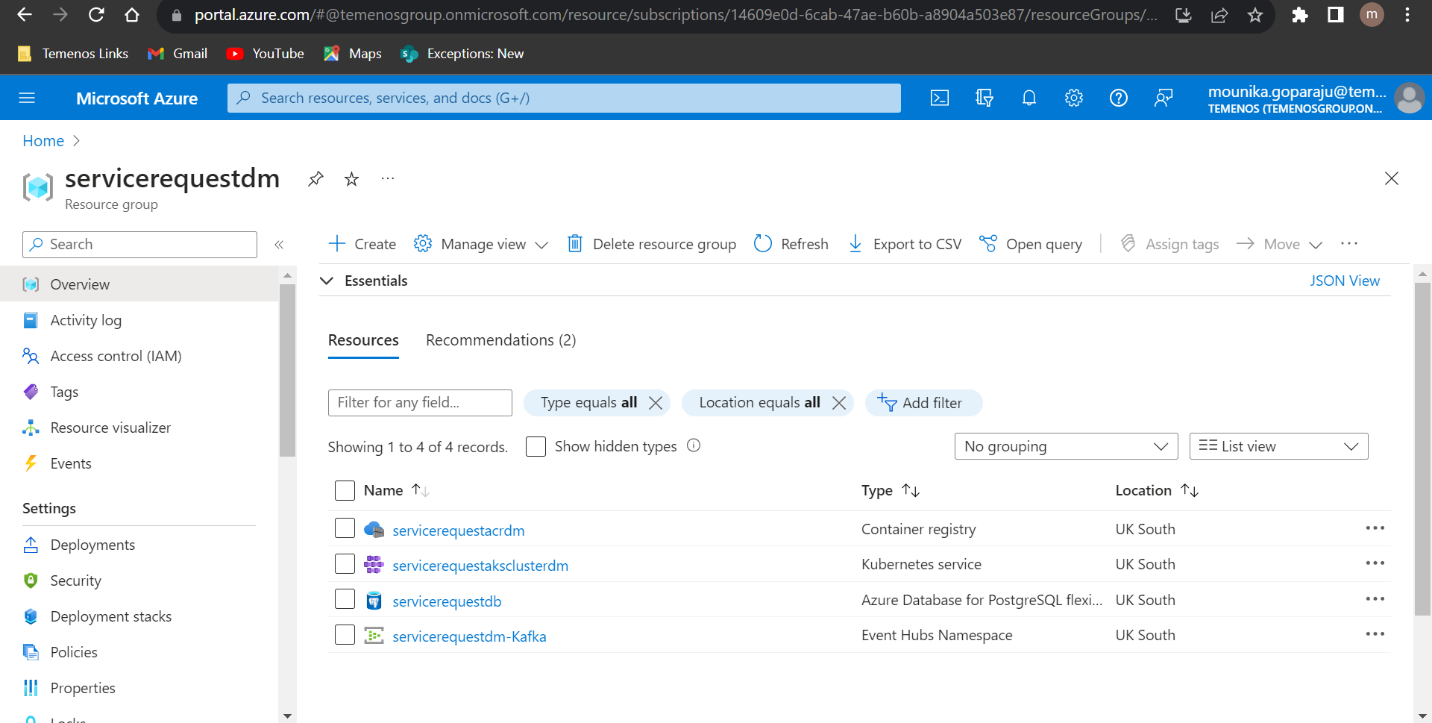This screenshot has height=723, width=1432.
Task: Switch to the Recommendations (2) tab
Action: click(x=500, y=340)
